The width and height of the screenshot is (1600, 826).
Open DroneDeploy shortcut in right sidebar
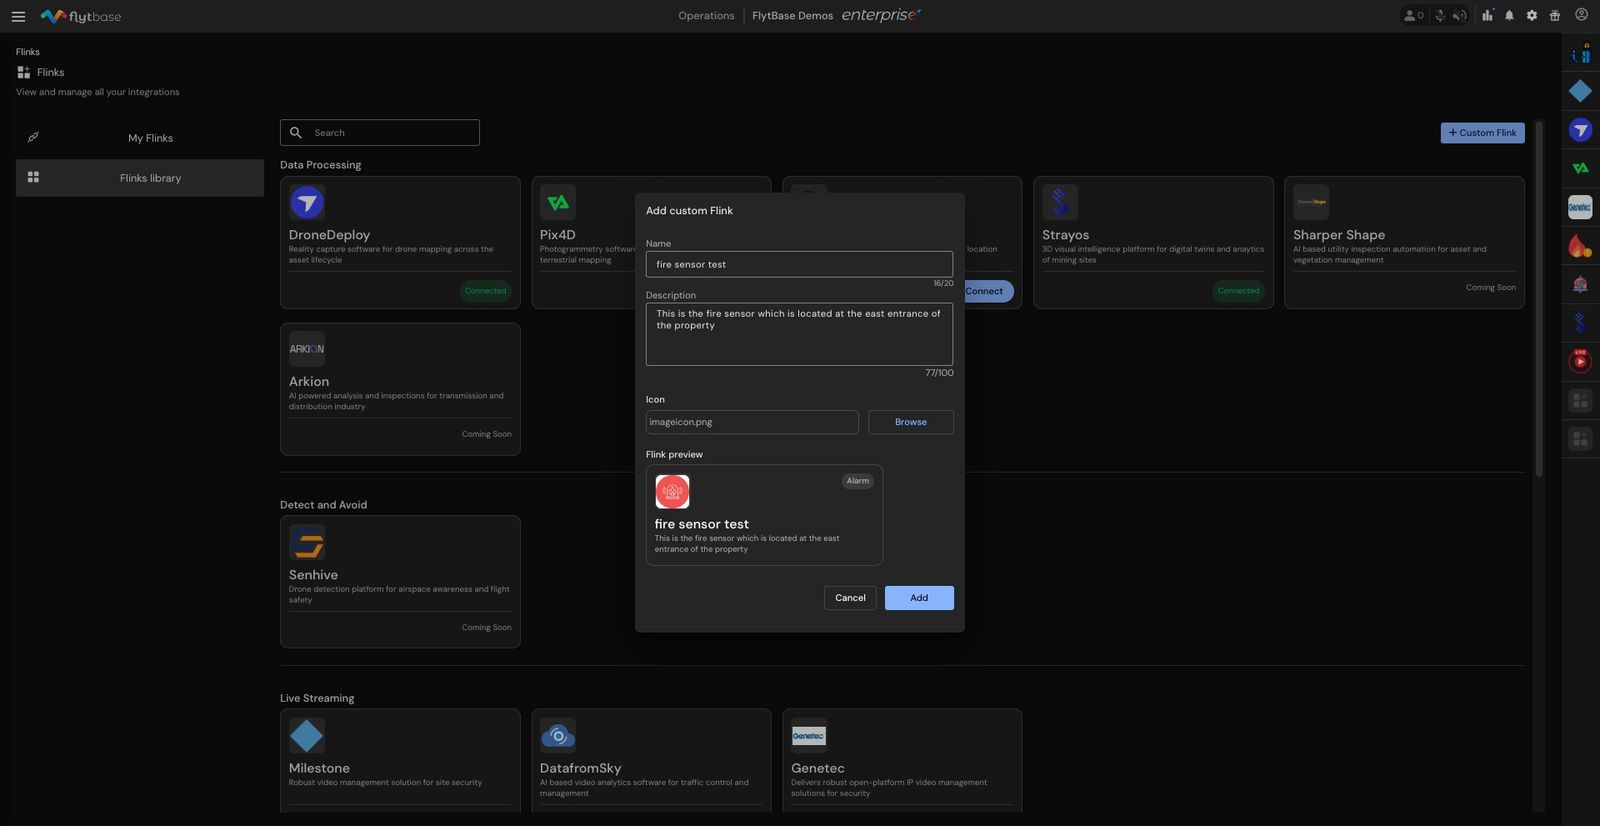(x=1580, y=130)
